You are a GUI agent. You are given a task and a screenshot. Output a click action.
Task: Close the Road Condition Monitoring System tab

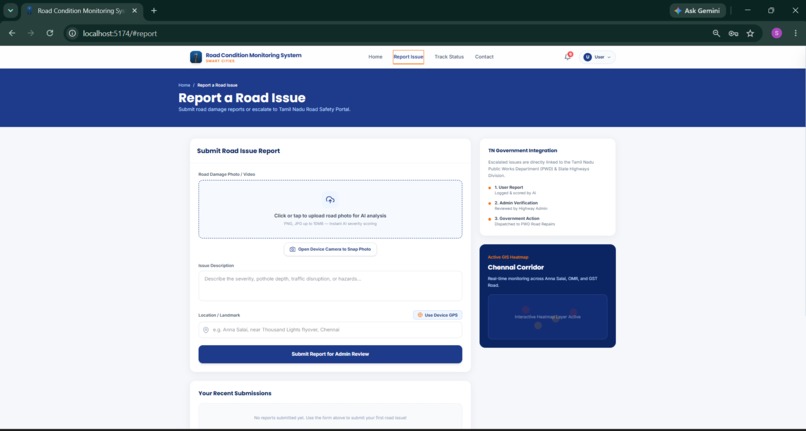coord(135,11)
